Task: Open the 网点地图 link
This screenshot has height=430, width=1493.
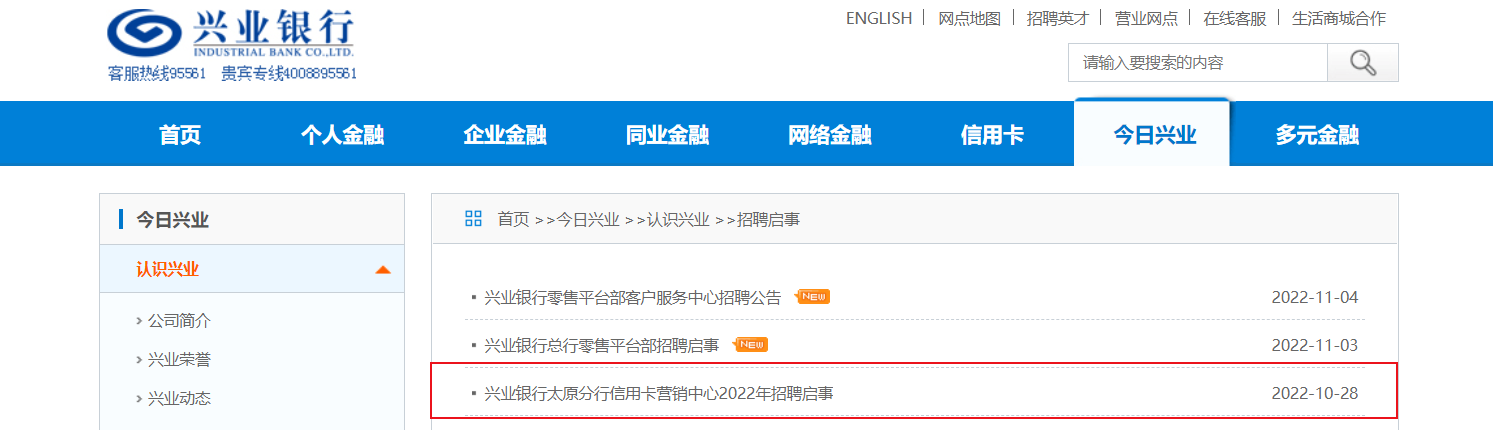Action: (969, 18)
